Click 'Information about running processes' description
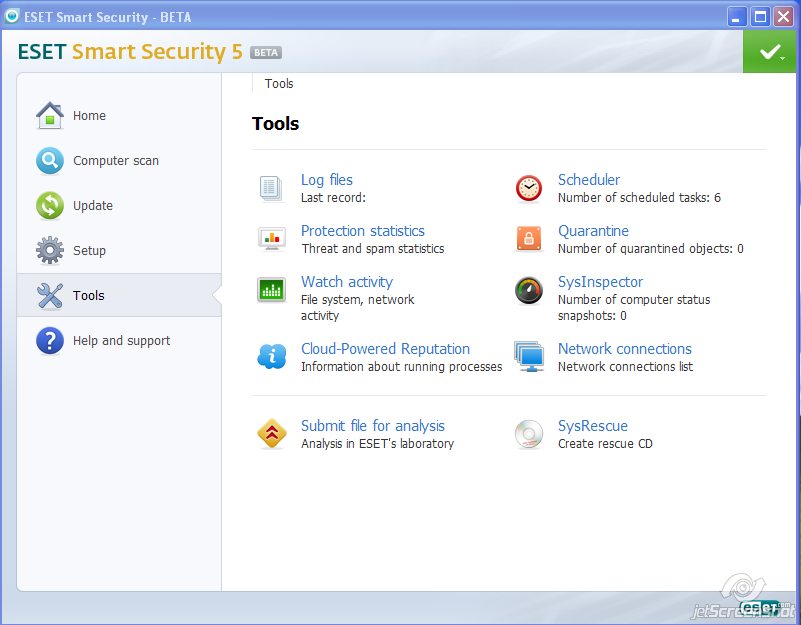The height and width of the screenshot is (625, 801). pos(402,367)
